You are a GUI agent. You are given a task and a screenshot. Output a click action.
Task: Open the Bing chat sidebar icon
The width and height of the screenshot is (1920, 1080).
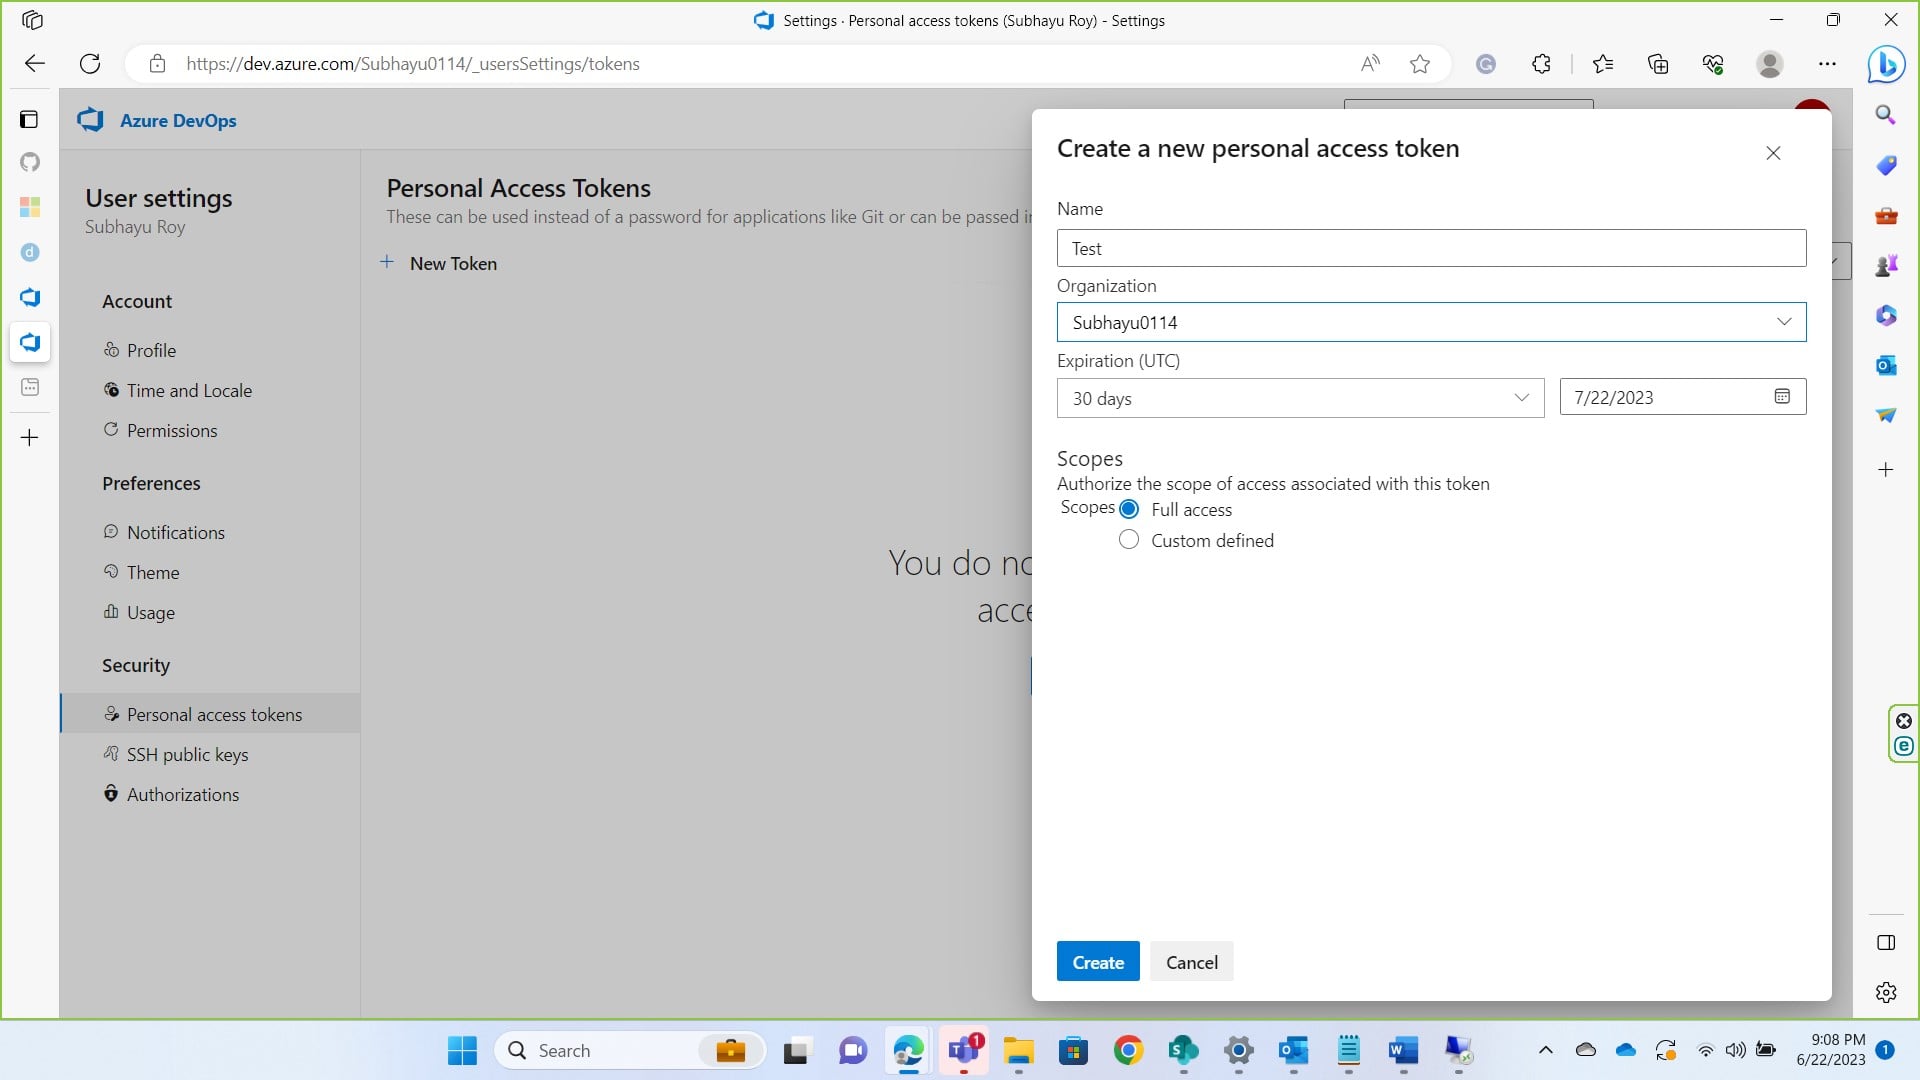coord(1886,64)
